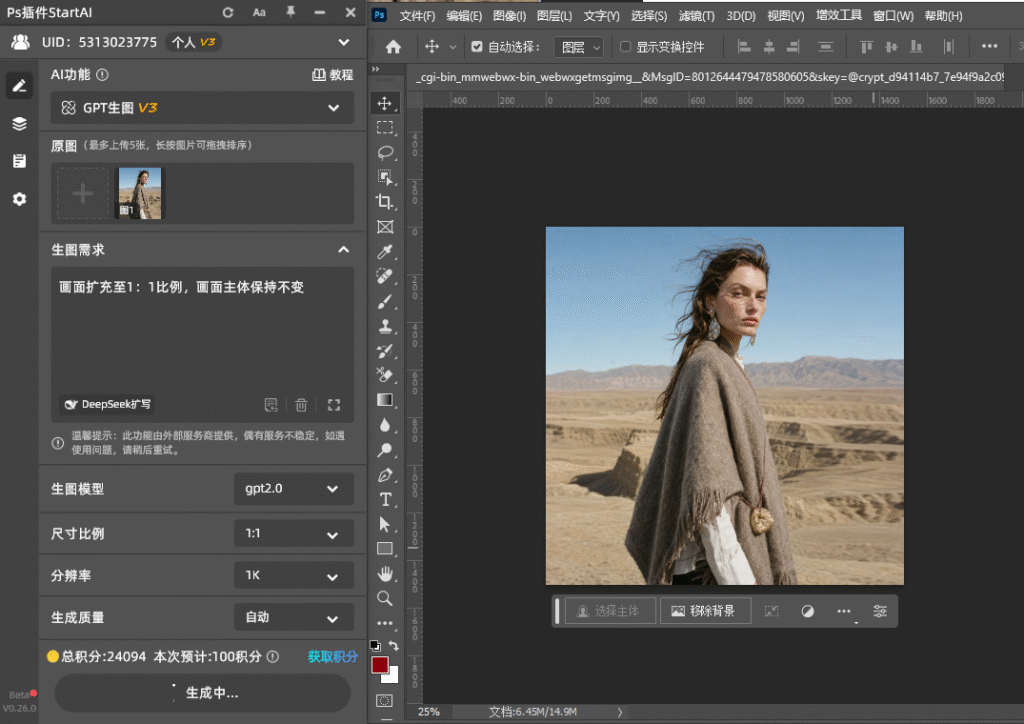Open the 文件(F) menu
This screenshot has height=724, width=1024.
point(417,16)
